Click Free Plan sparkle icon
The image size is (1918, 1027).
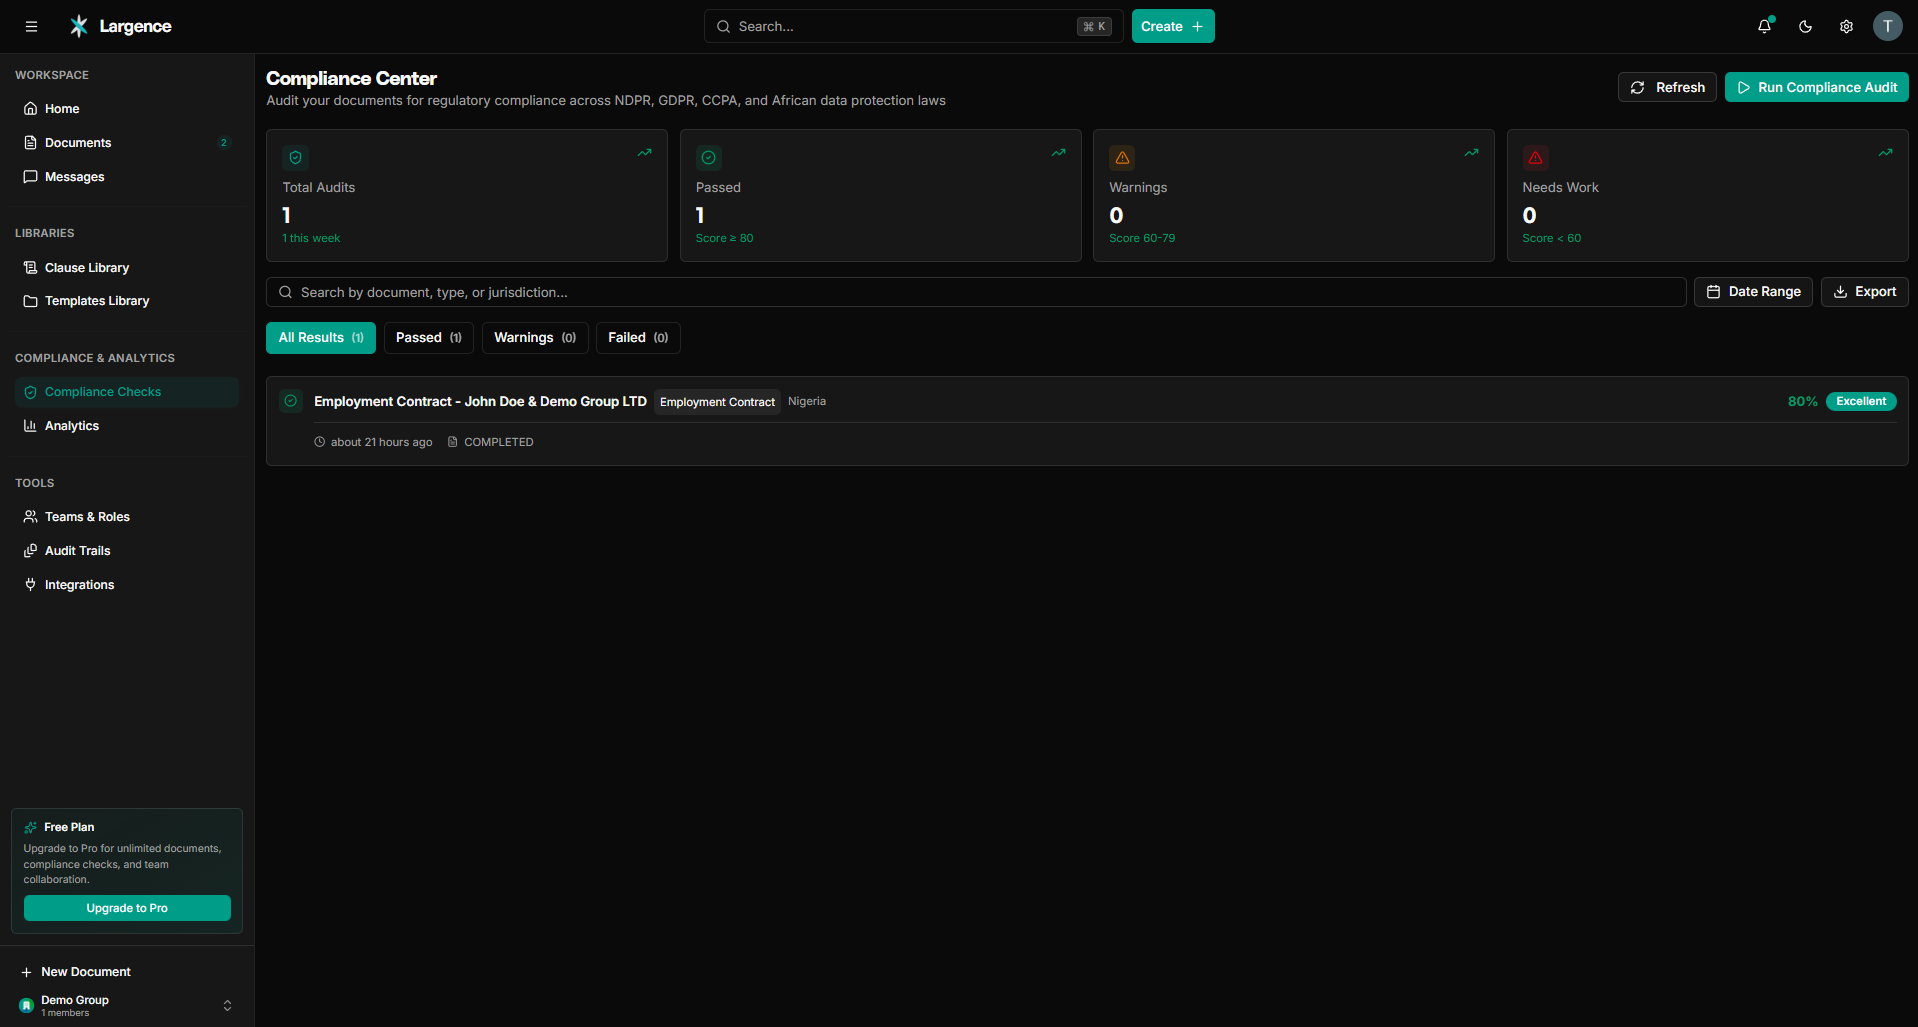31,827
